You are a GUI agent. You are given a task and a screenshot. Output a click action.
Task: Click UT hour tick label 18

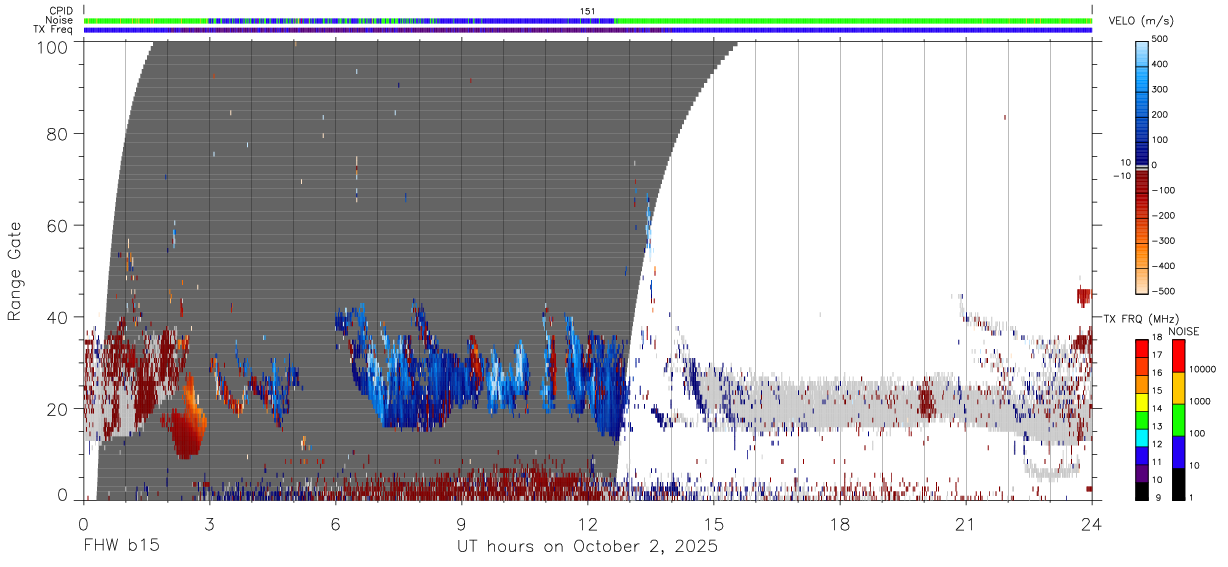840,524
